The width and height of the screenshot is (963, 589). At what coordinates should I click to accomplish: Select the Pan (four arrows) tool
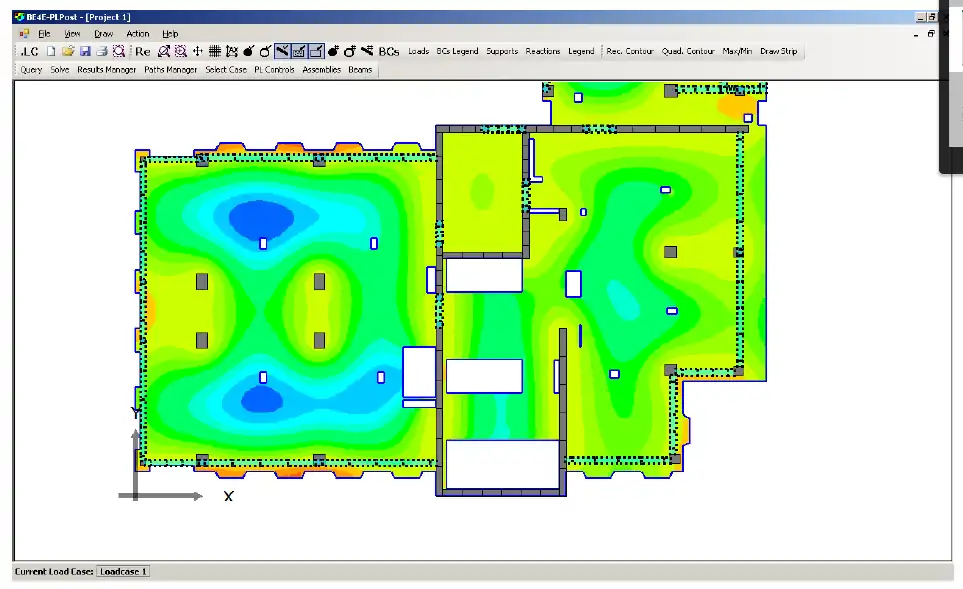[x=198, y=51]
